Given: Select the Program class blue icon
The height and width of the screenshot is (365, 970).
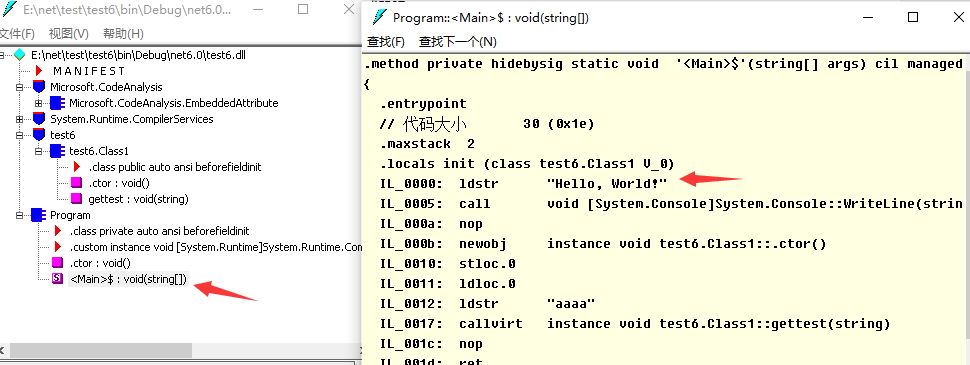Looking at the screenshot, I should [x=38, y=215].
